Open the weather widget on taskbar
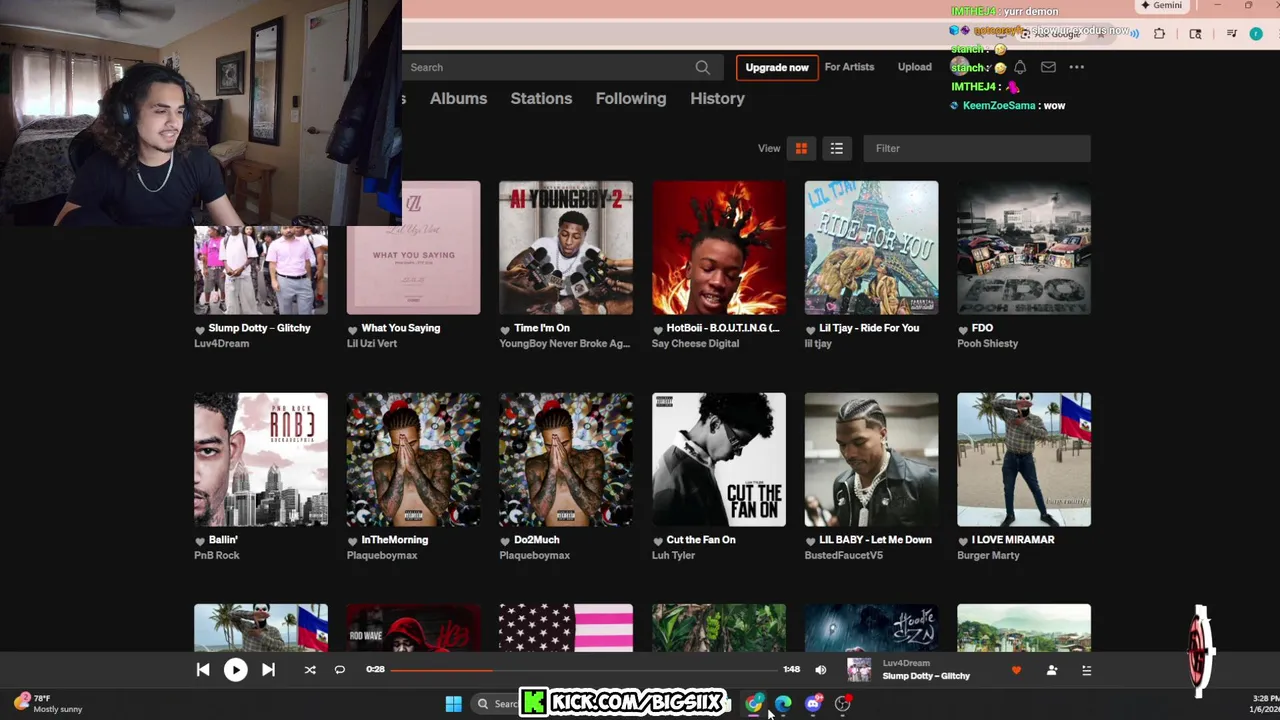This screenshot has width=1280, height=720. click(x=47, y=704)
